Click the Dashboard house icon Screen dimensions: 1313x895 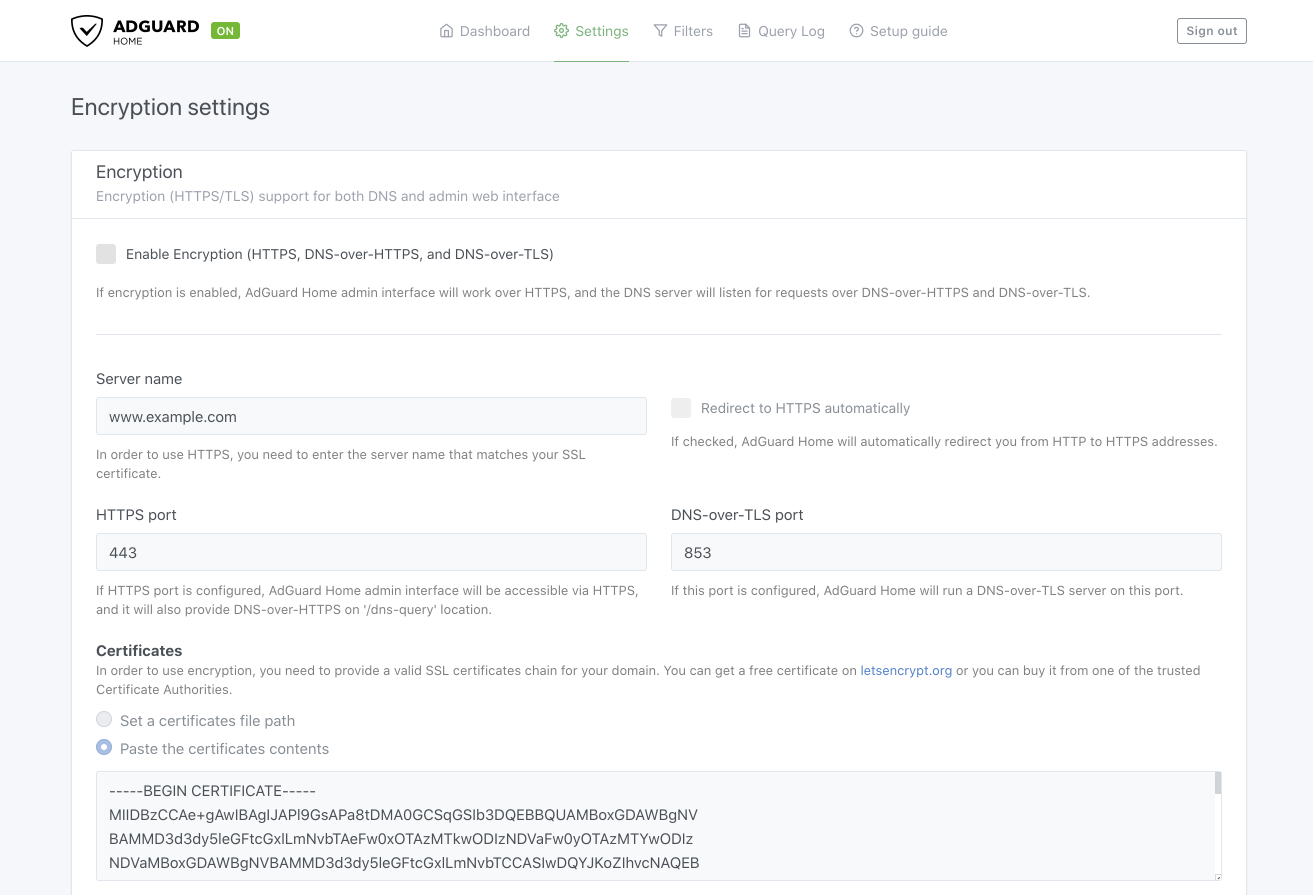click(x=446, y=31)
